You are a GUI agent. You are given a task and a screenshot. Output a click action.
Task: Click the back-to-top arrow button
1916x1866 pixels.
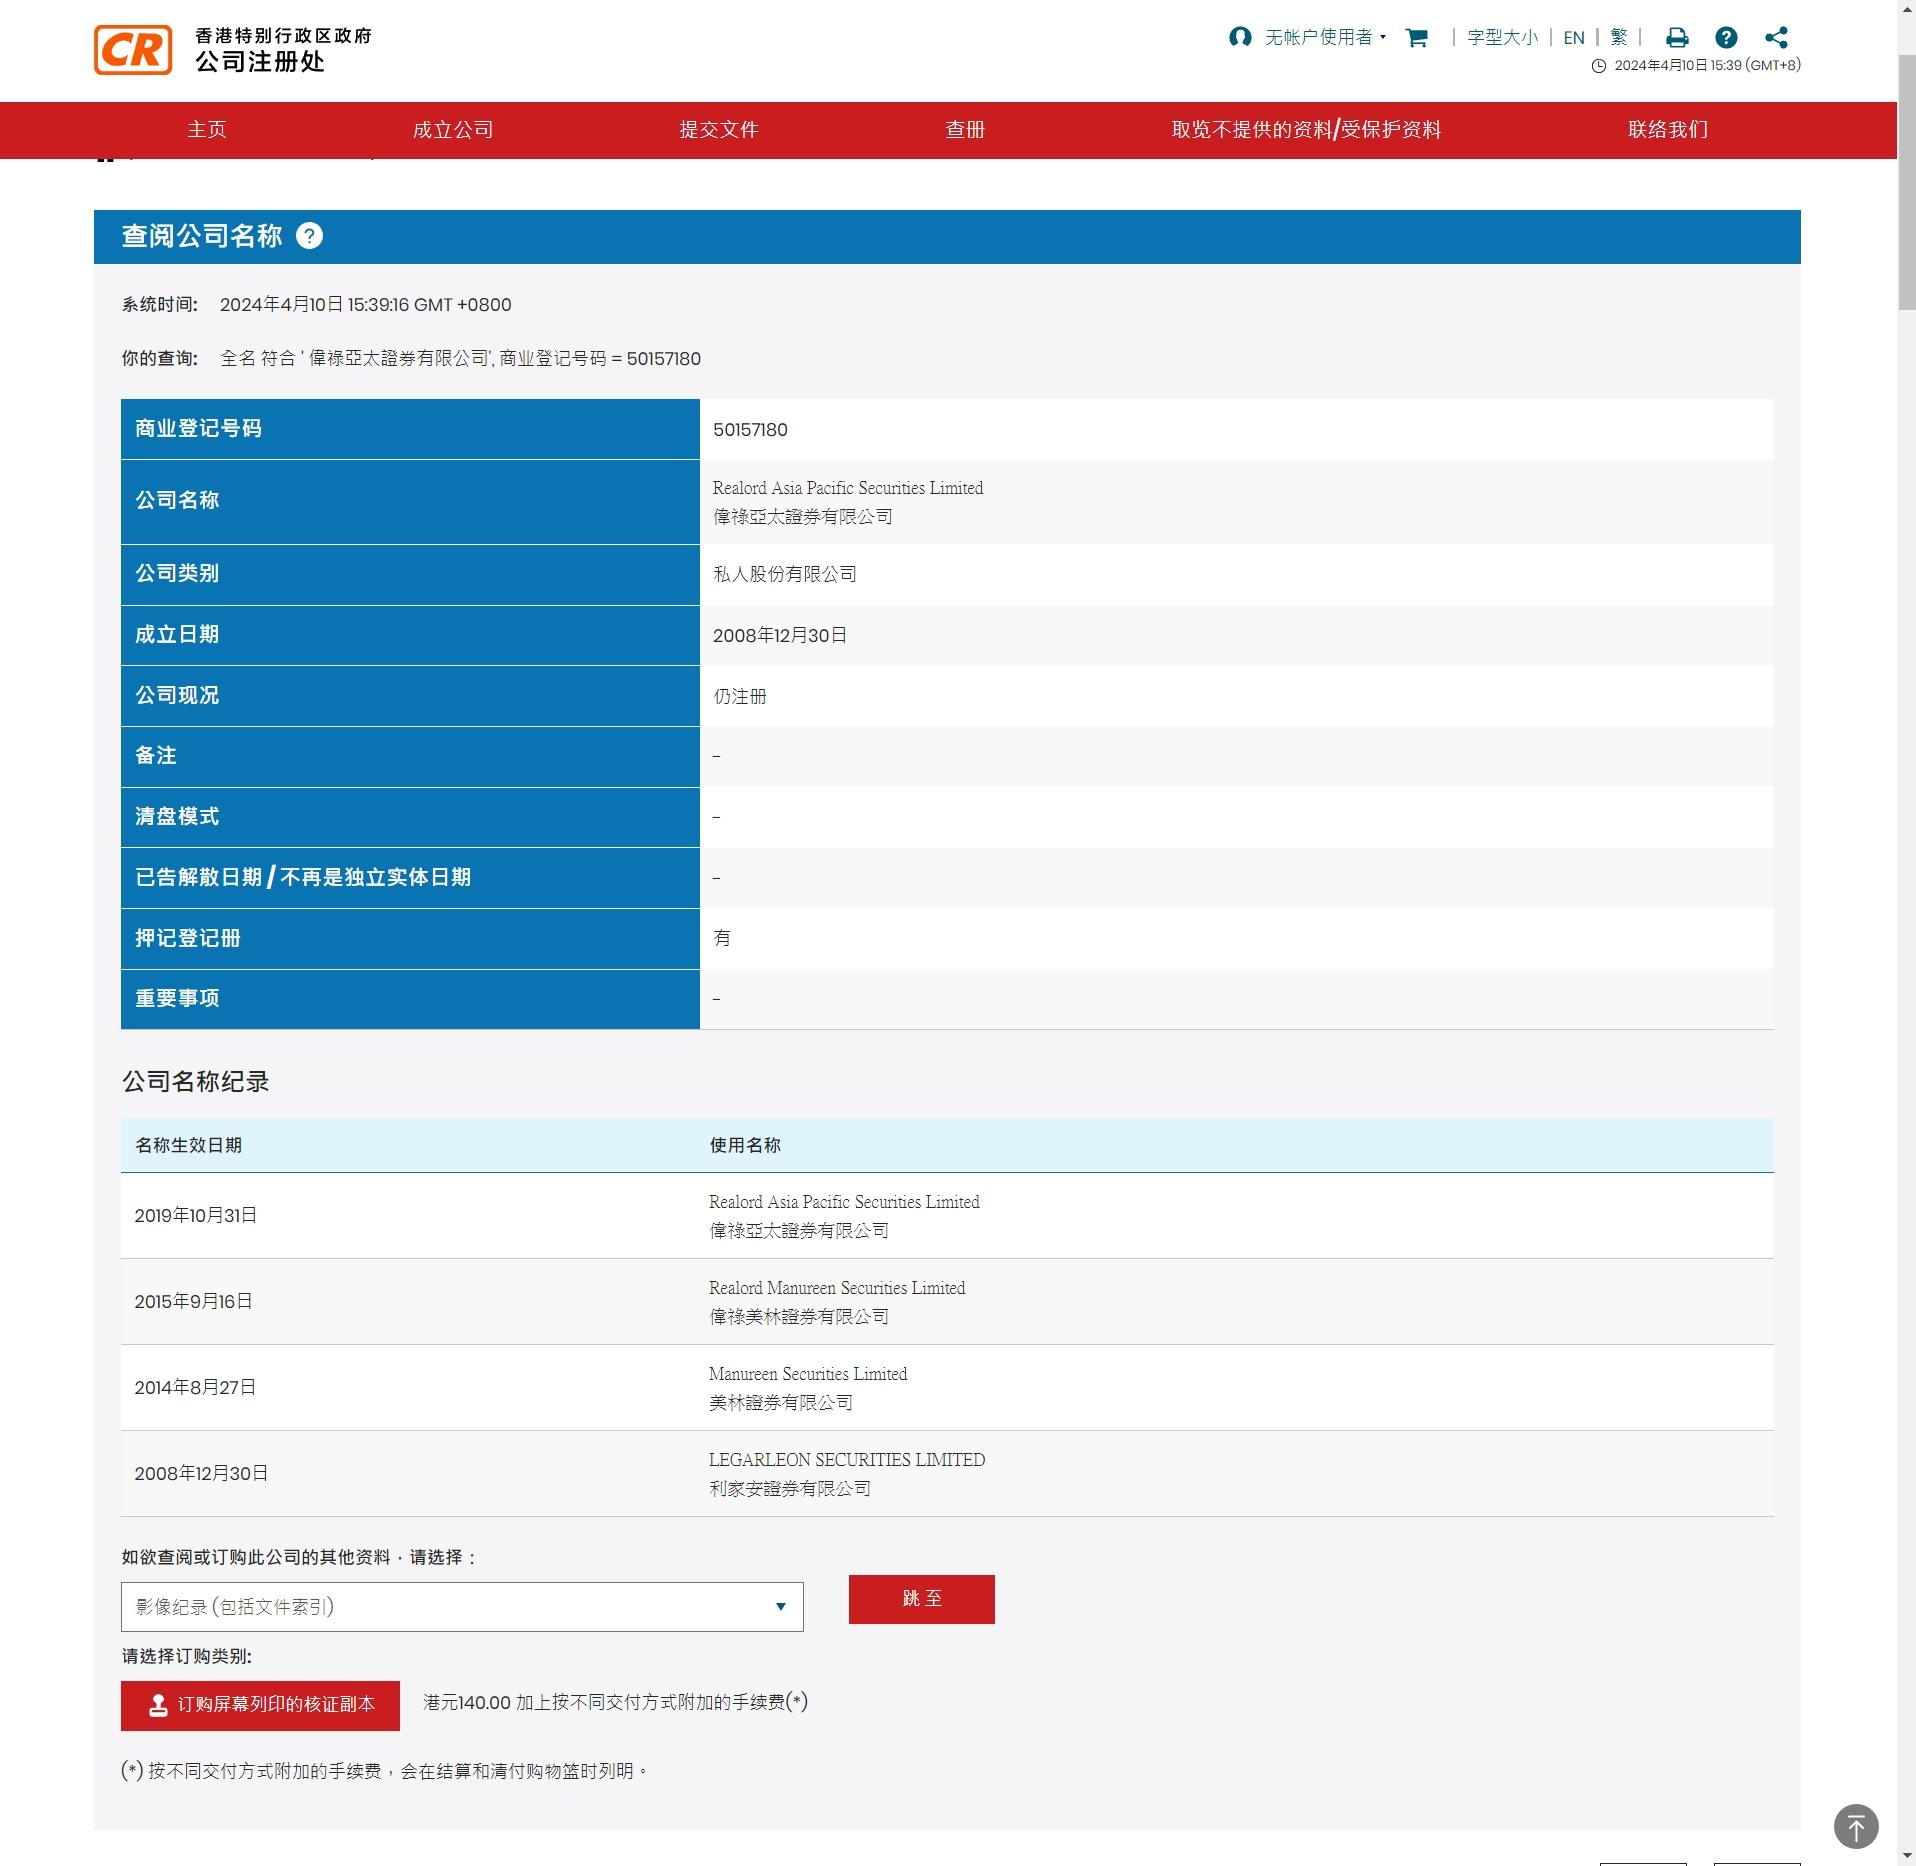click(x=1856, y=1826)
